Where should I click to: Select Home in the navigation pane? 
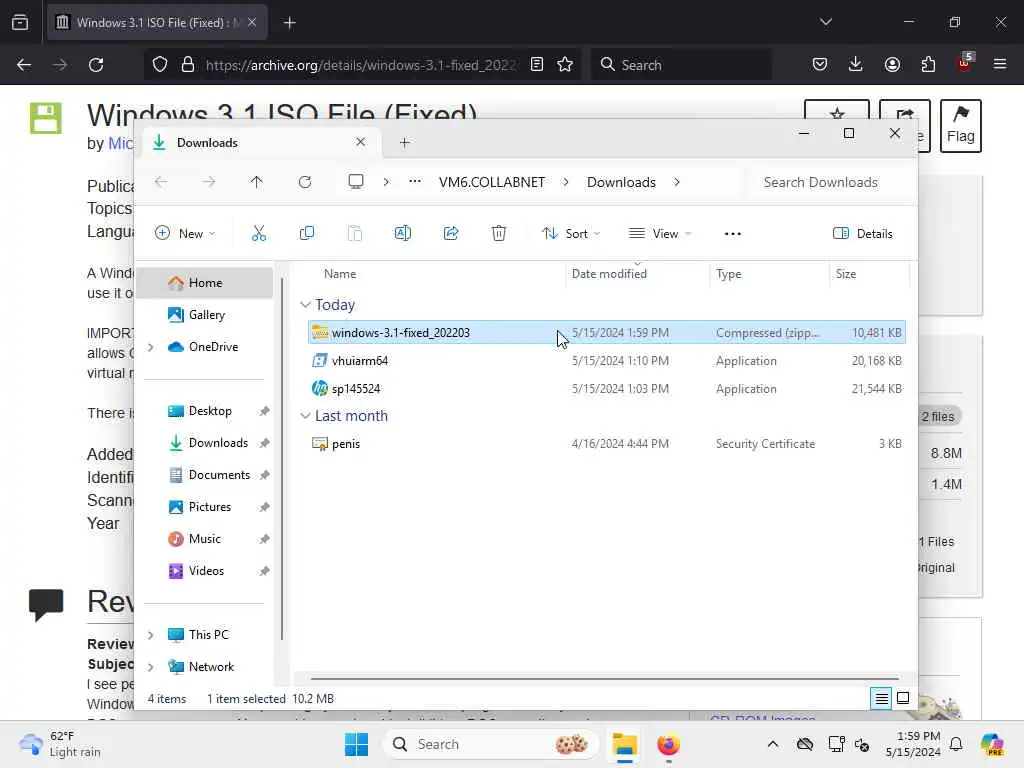[x=206, y=283]
